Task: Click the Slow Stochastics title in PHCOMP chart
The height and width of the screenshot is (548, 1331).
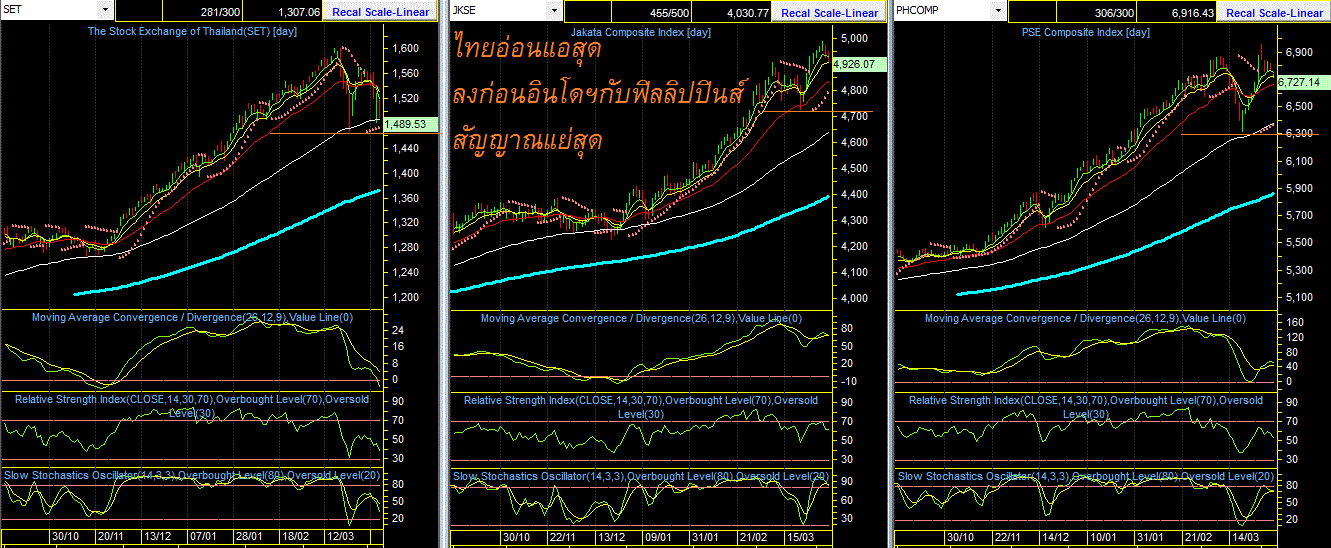Action: [1085, 476]
